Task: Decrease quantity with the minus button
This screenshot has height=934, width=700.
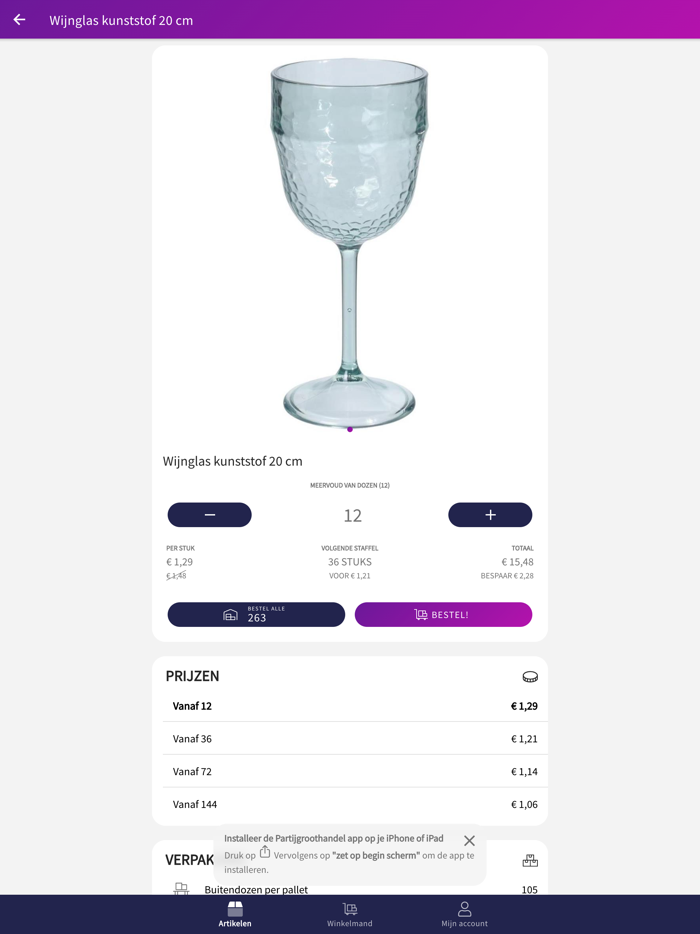Action: tap(209, 514)
